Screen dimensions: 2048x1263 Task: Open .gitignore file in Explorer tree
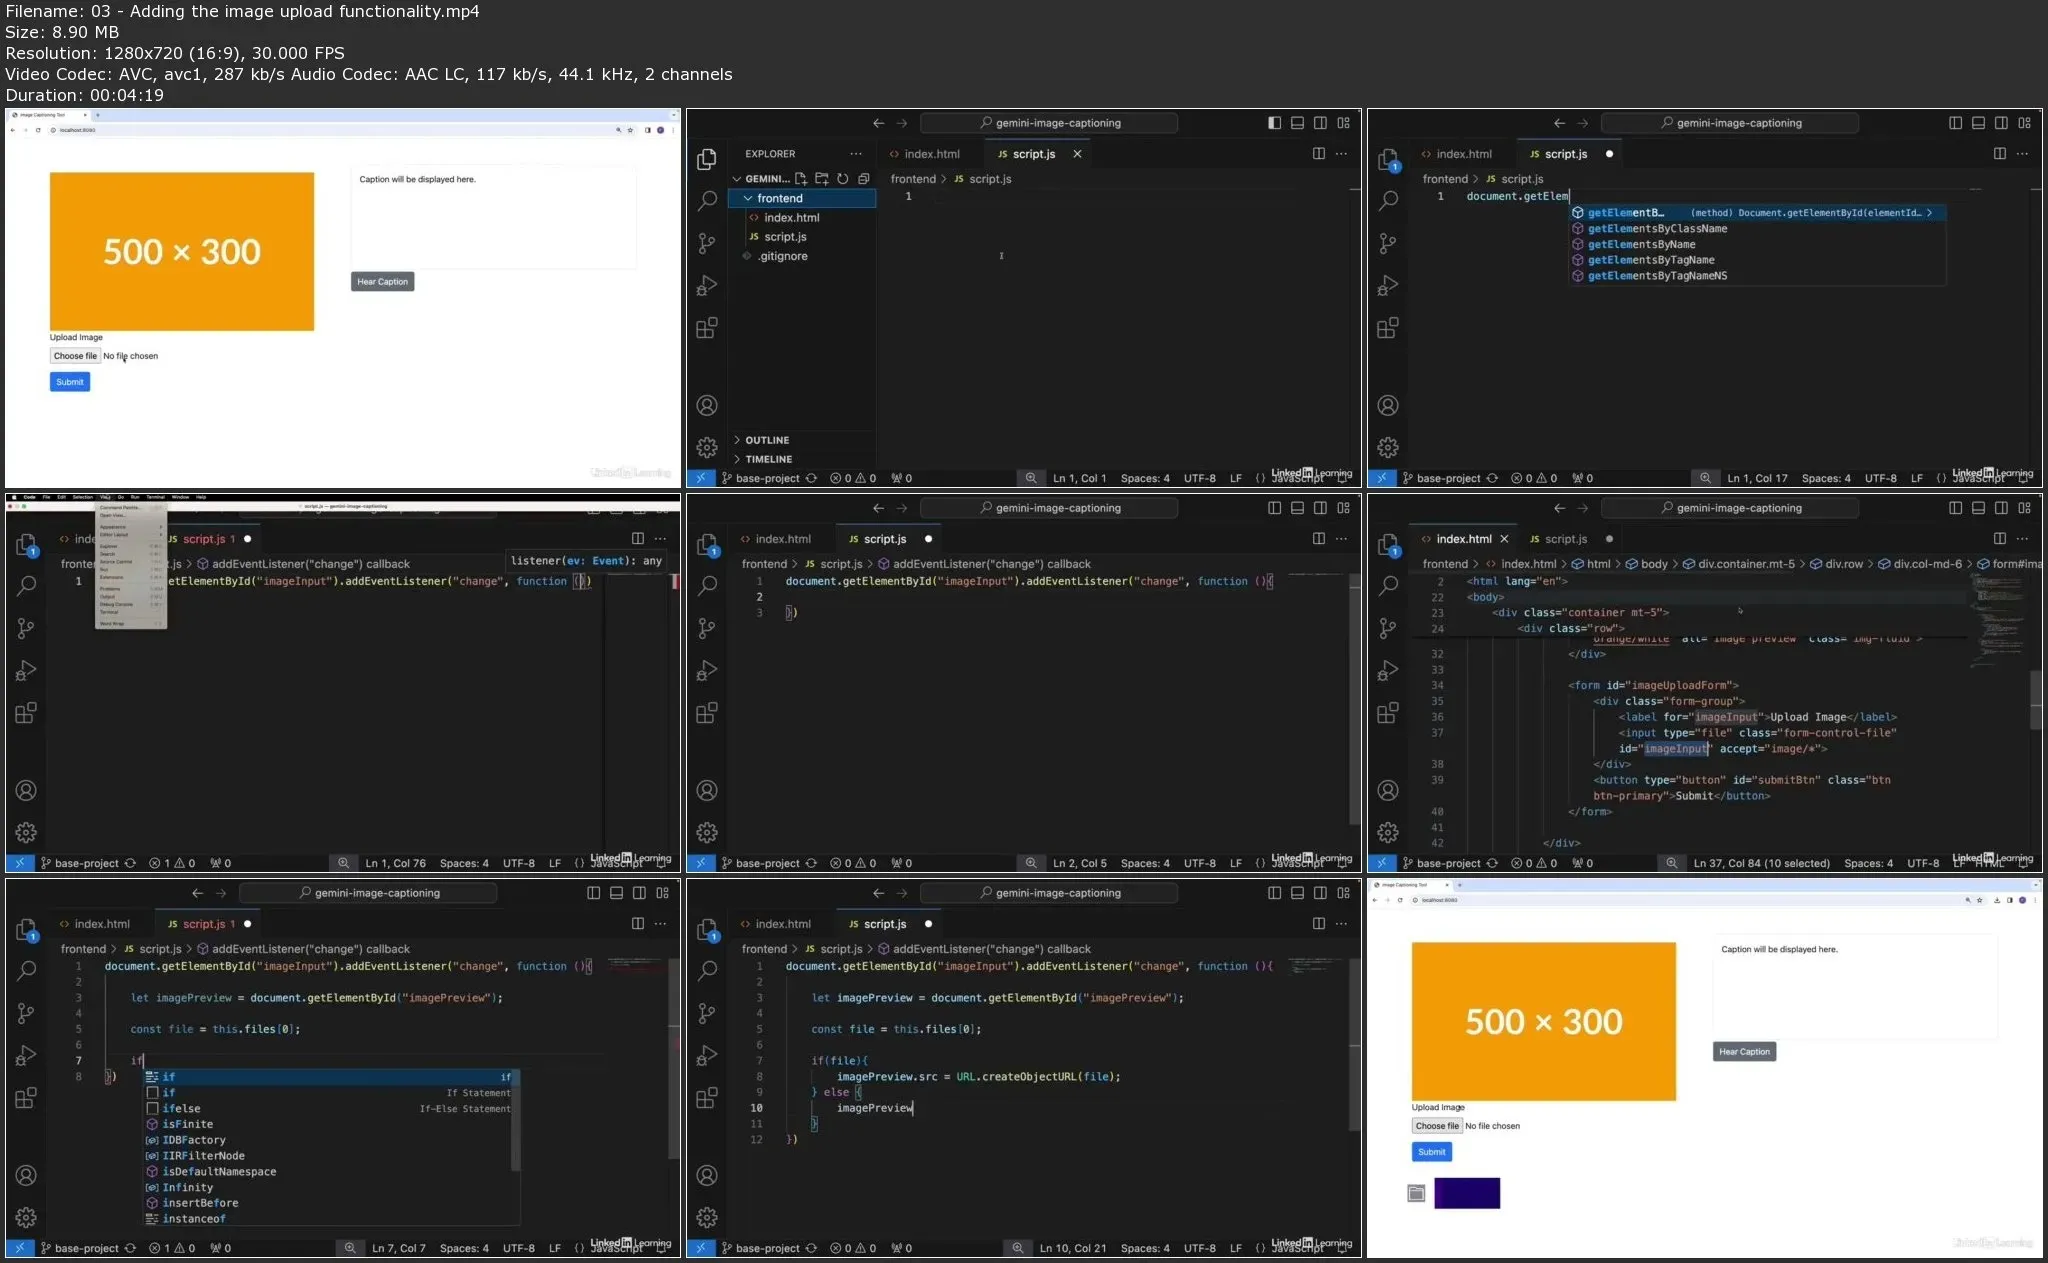(782, 256)
